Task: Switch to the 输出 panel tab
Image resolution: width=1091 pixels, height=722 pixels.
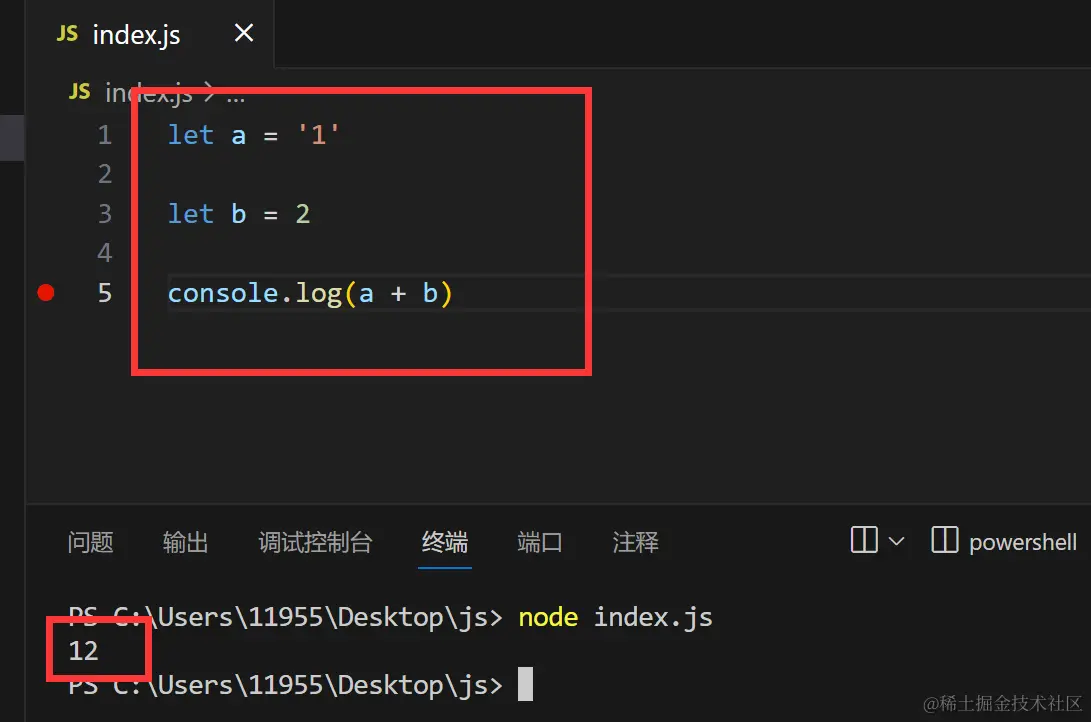Action: 185,542
